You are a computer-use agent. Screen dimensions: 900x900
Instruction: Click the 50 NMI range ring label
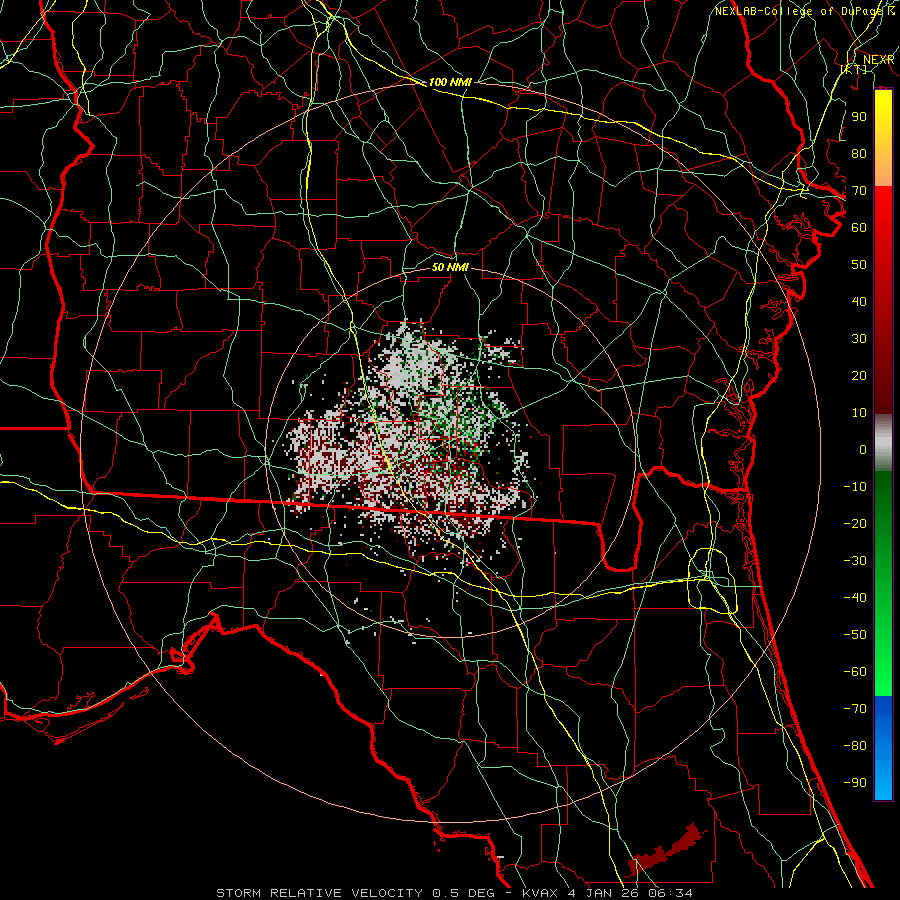(x=450, y=267)
